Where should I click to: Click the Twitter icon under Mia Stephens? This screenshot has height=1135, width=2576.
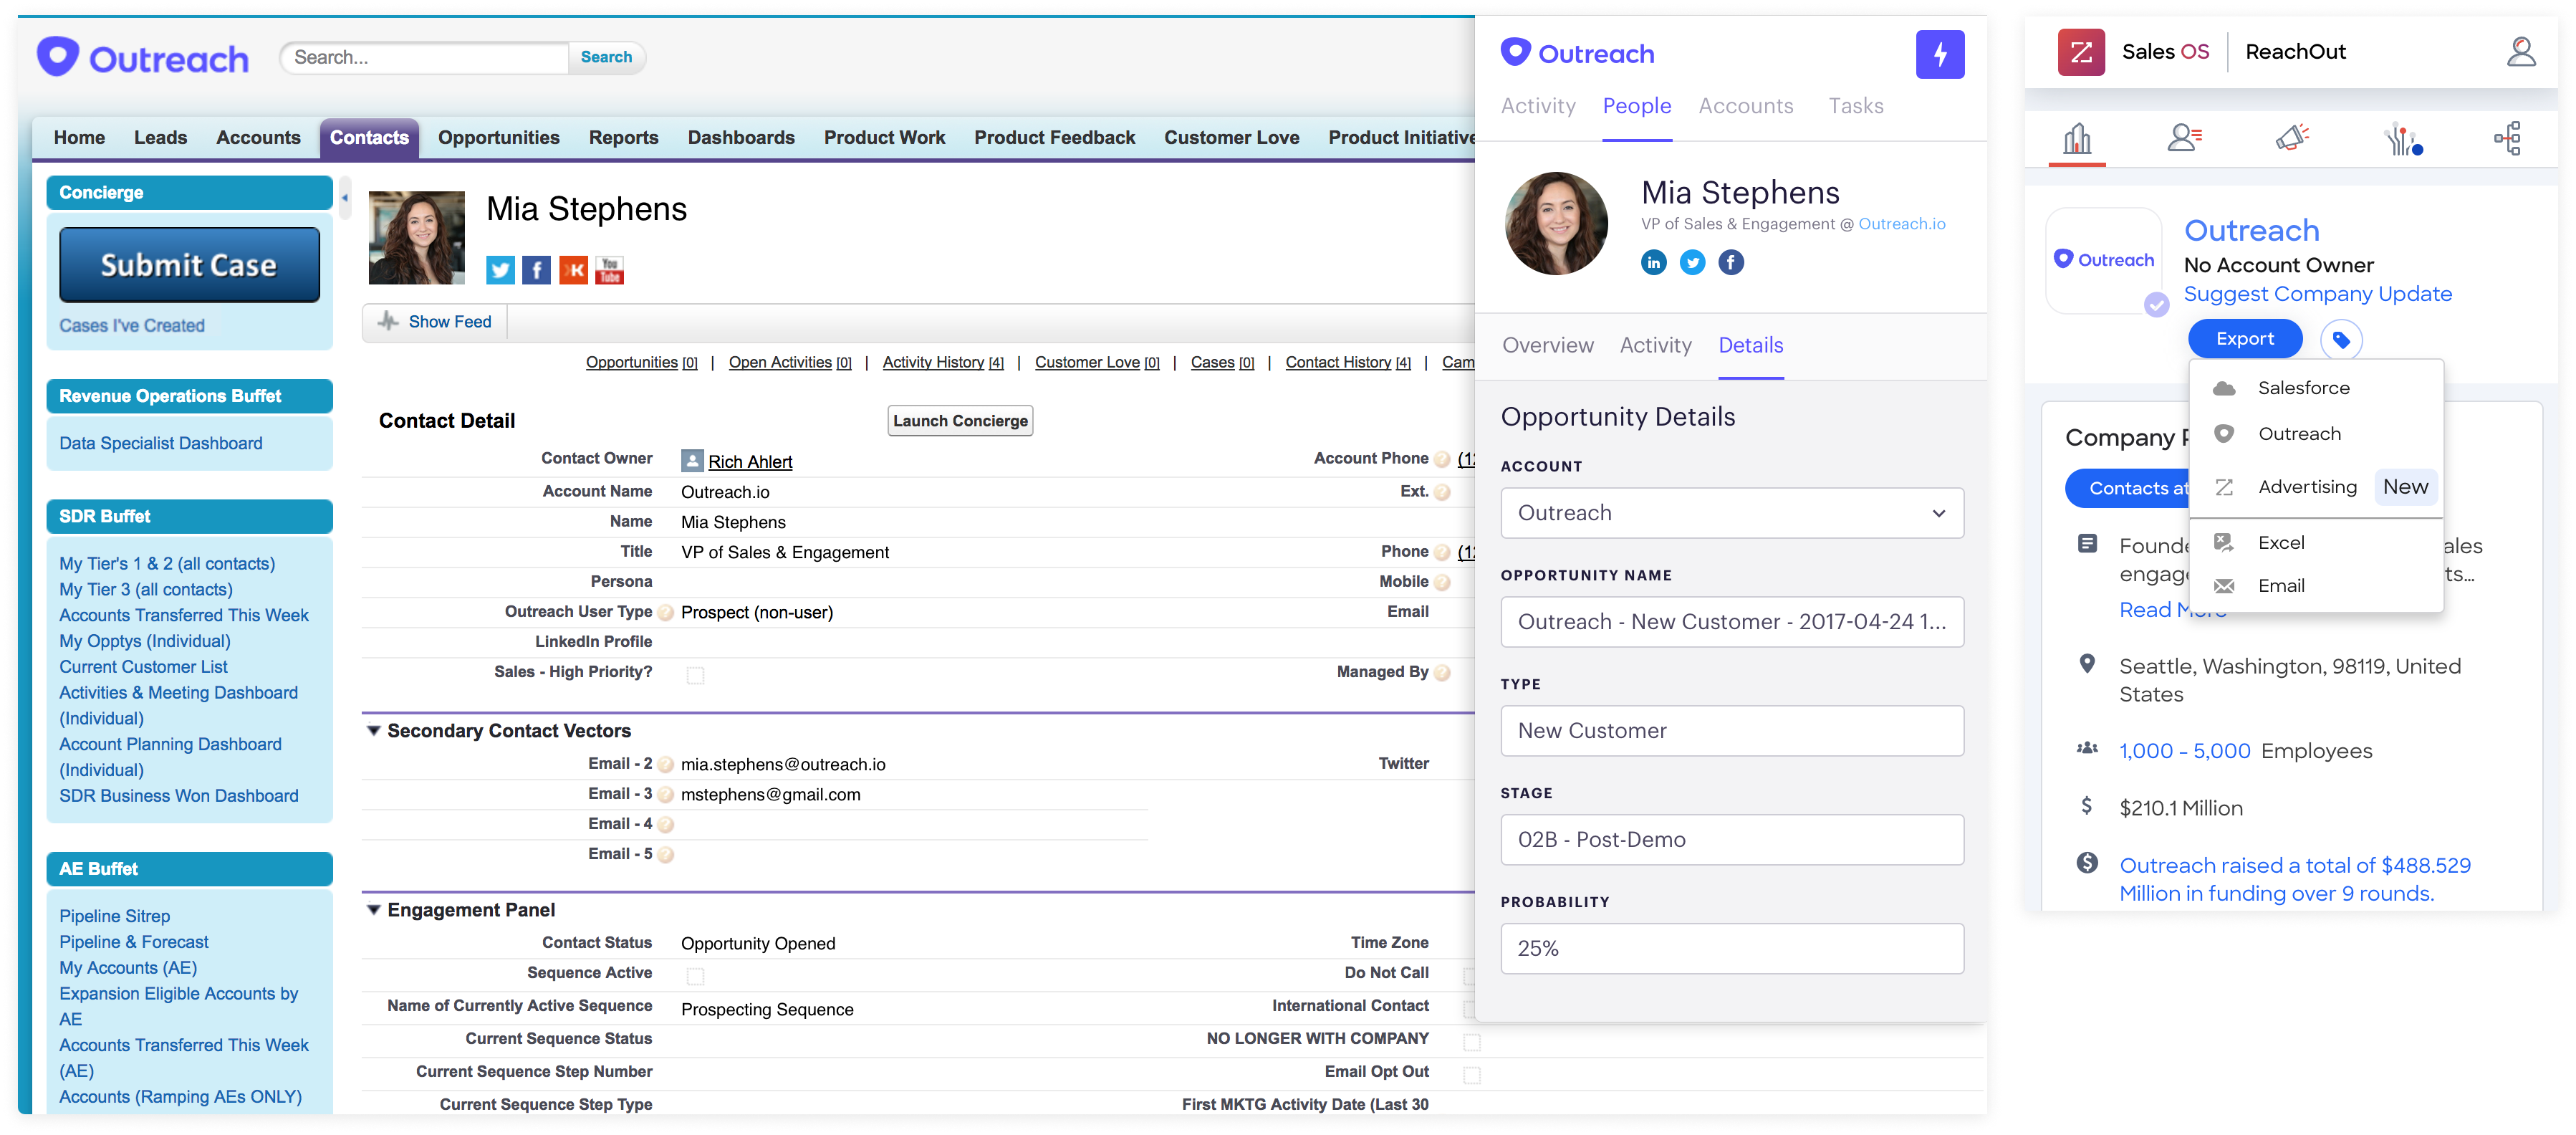click(x=500, y=270)
